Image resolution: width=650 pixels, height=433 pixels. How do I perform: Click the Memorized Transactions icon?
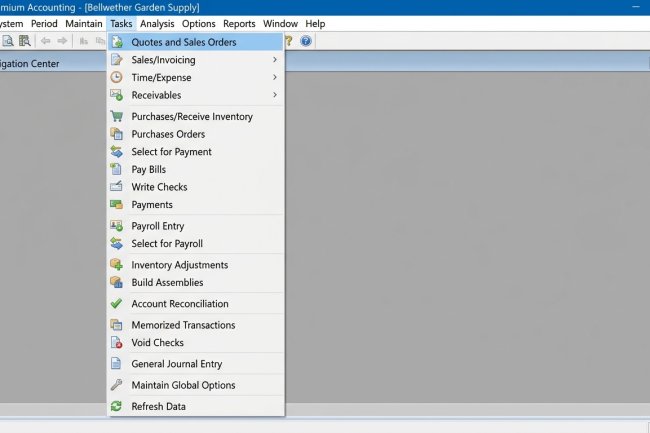(116, 325)
